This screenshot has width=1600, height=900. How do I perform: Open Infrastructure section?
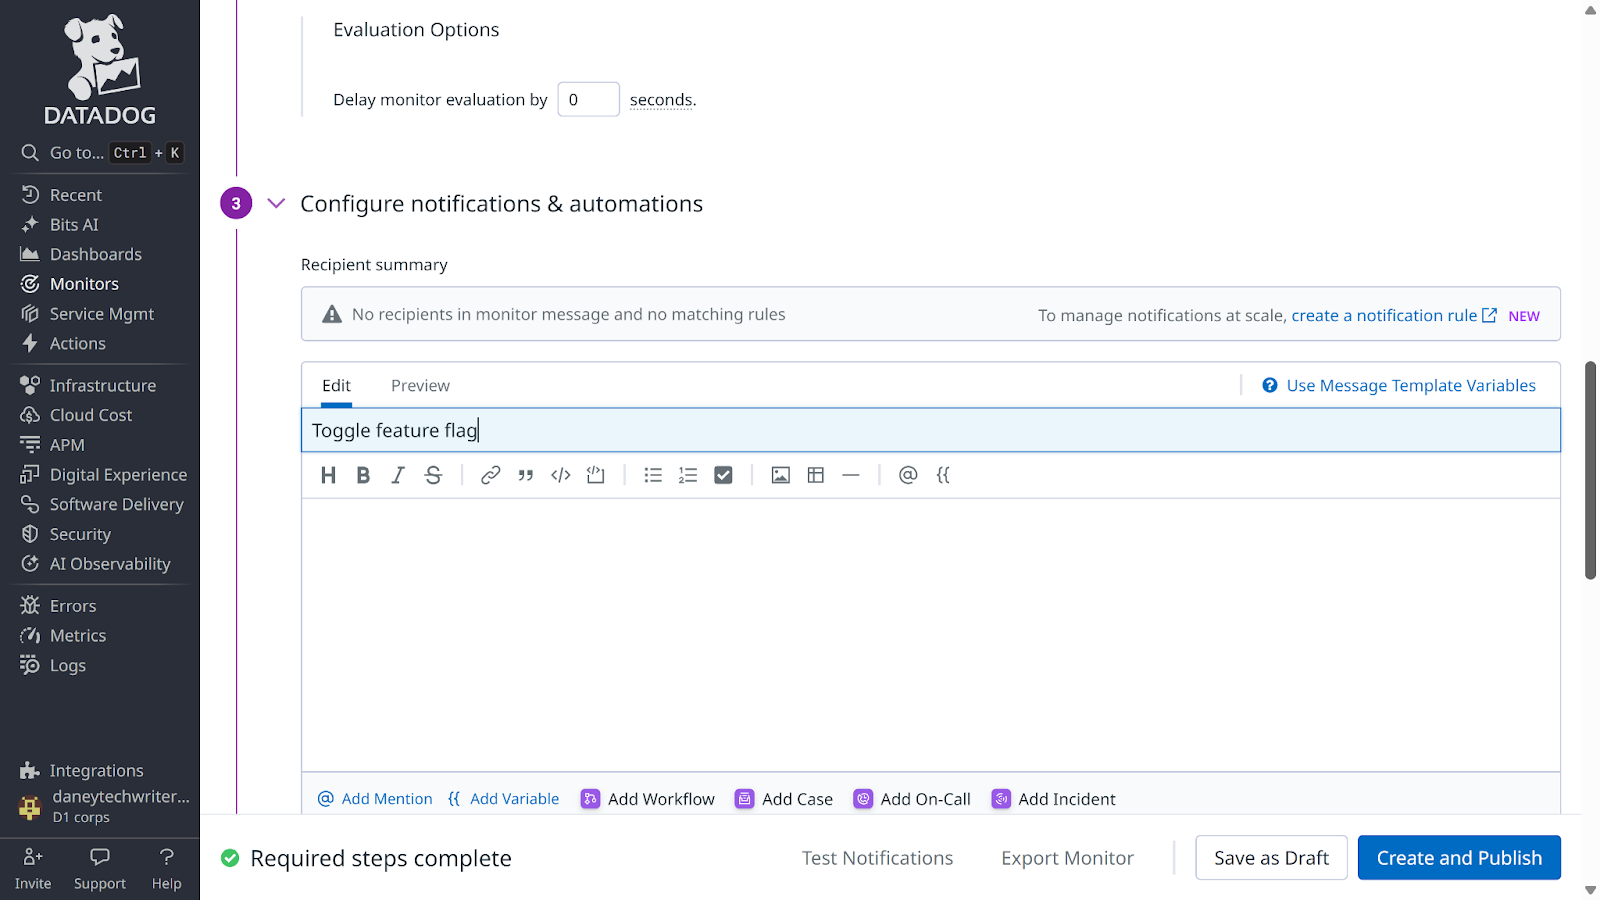tap(103, 385)
